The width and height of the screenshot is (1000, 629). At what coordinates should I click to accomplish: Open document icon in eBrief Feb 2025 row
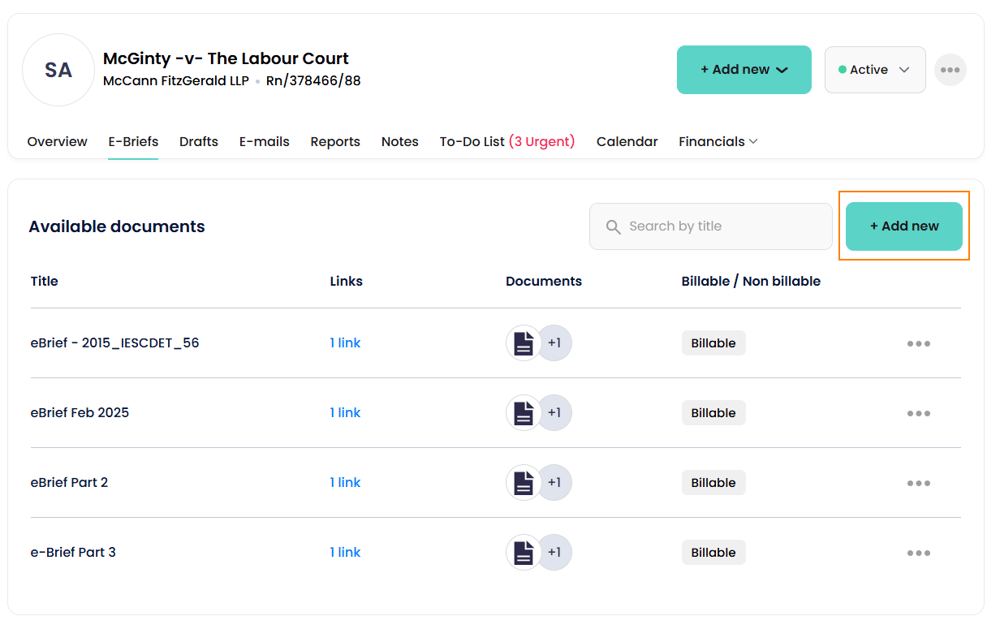(x=523, y=413)
